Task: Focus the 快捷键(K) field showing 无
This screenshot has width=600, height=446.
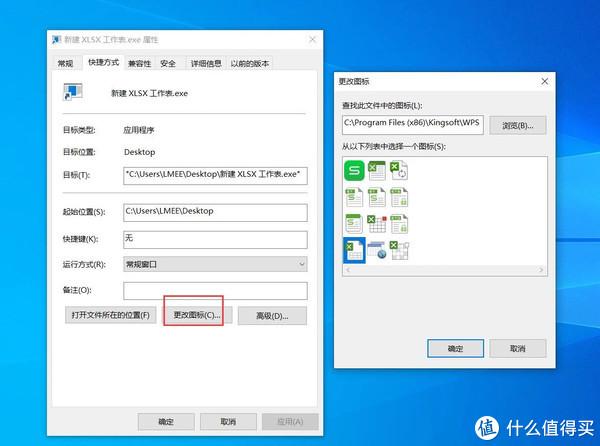Action: [x=215, y=240]
